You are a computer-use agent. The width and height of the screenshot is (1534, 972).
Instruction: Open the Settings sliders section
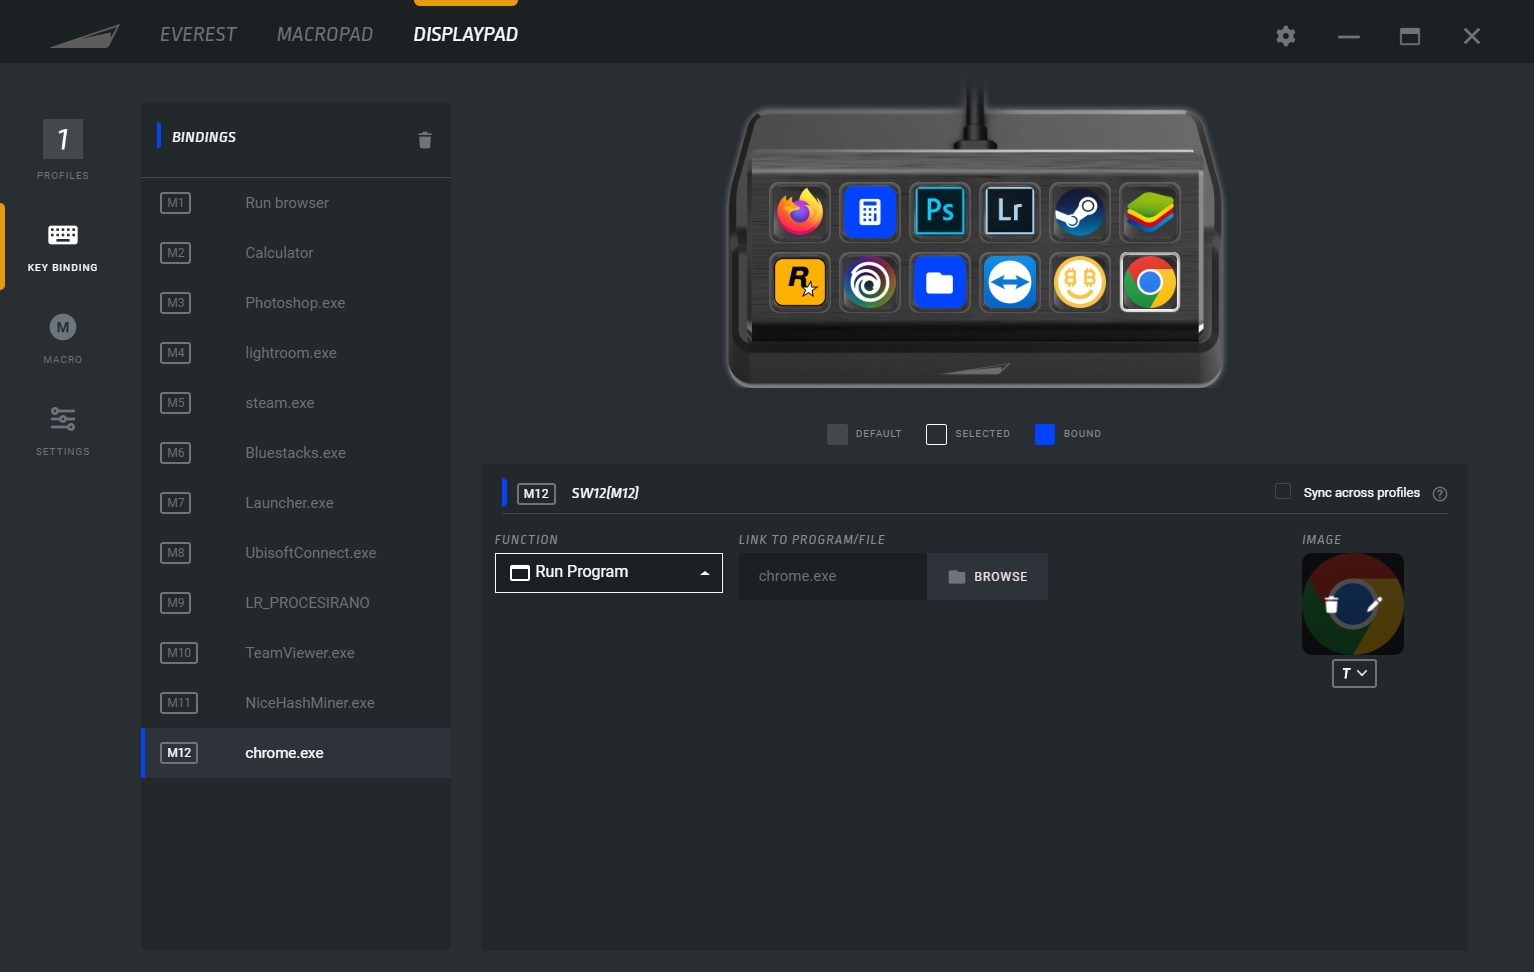[x=63, y=430]
